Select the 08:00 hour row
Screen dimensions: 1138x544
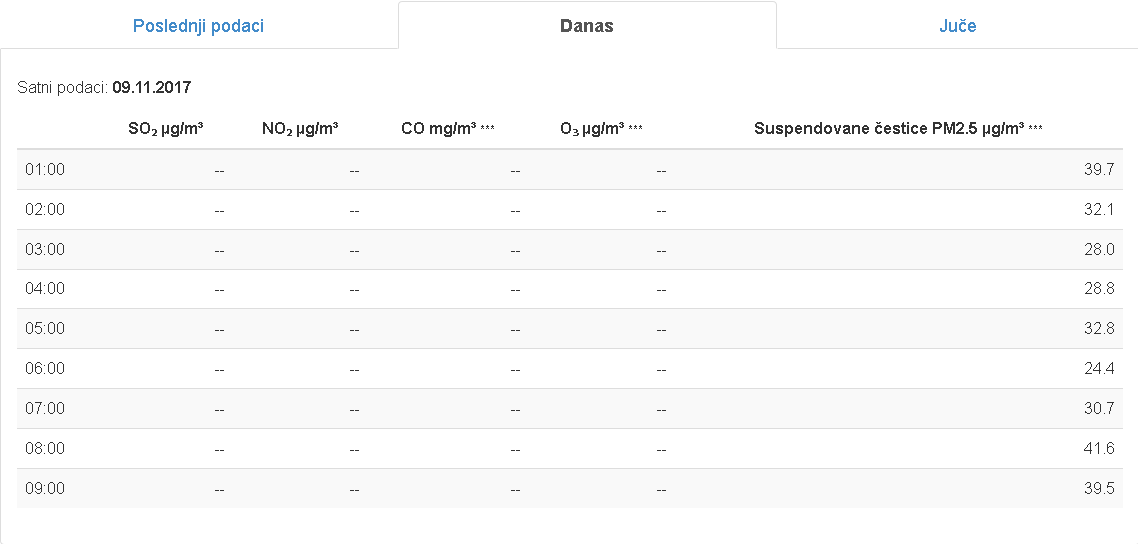click(570, 448)
